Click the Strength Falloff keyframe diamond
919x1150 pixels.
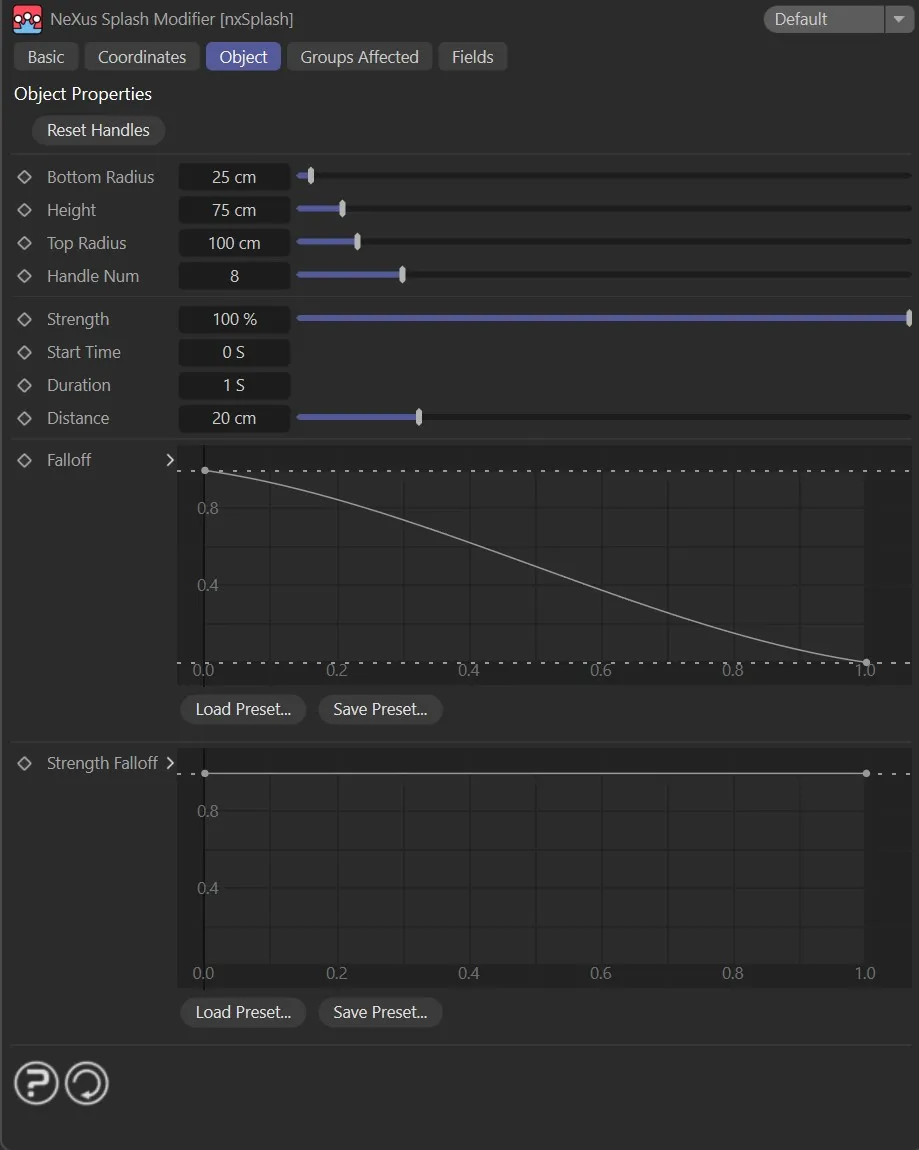pyautogui.click(x=25, y=763)
